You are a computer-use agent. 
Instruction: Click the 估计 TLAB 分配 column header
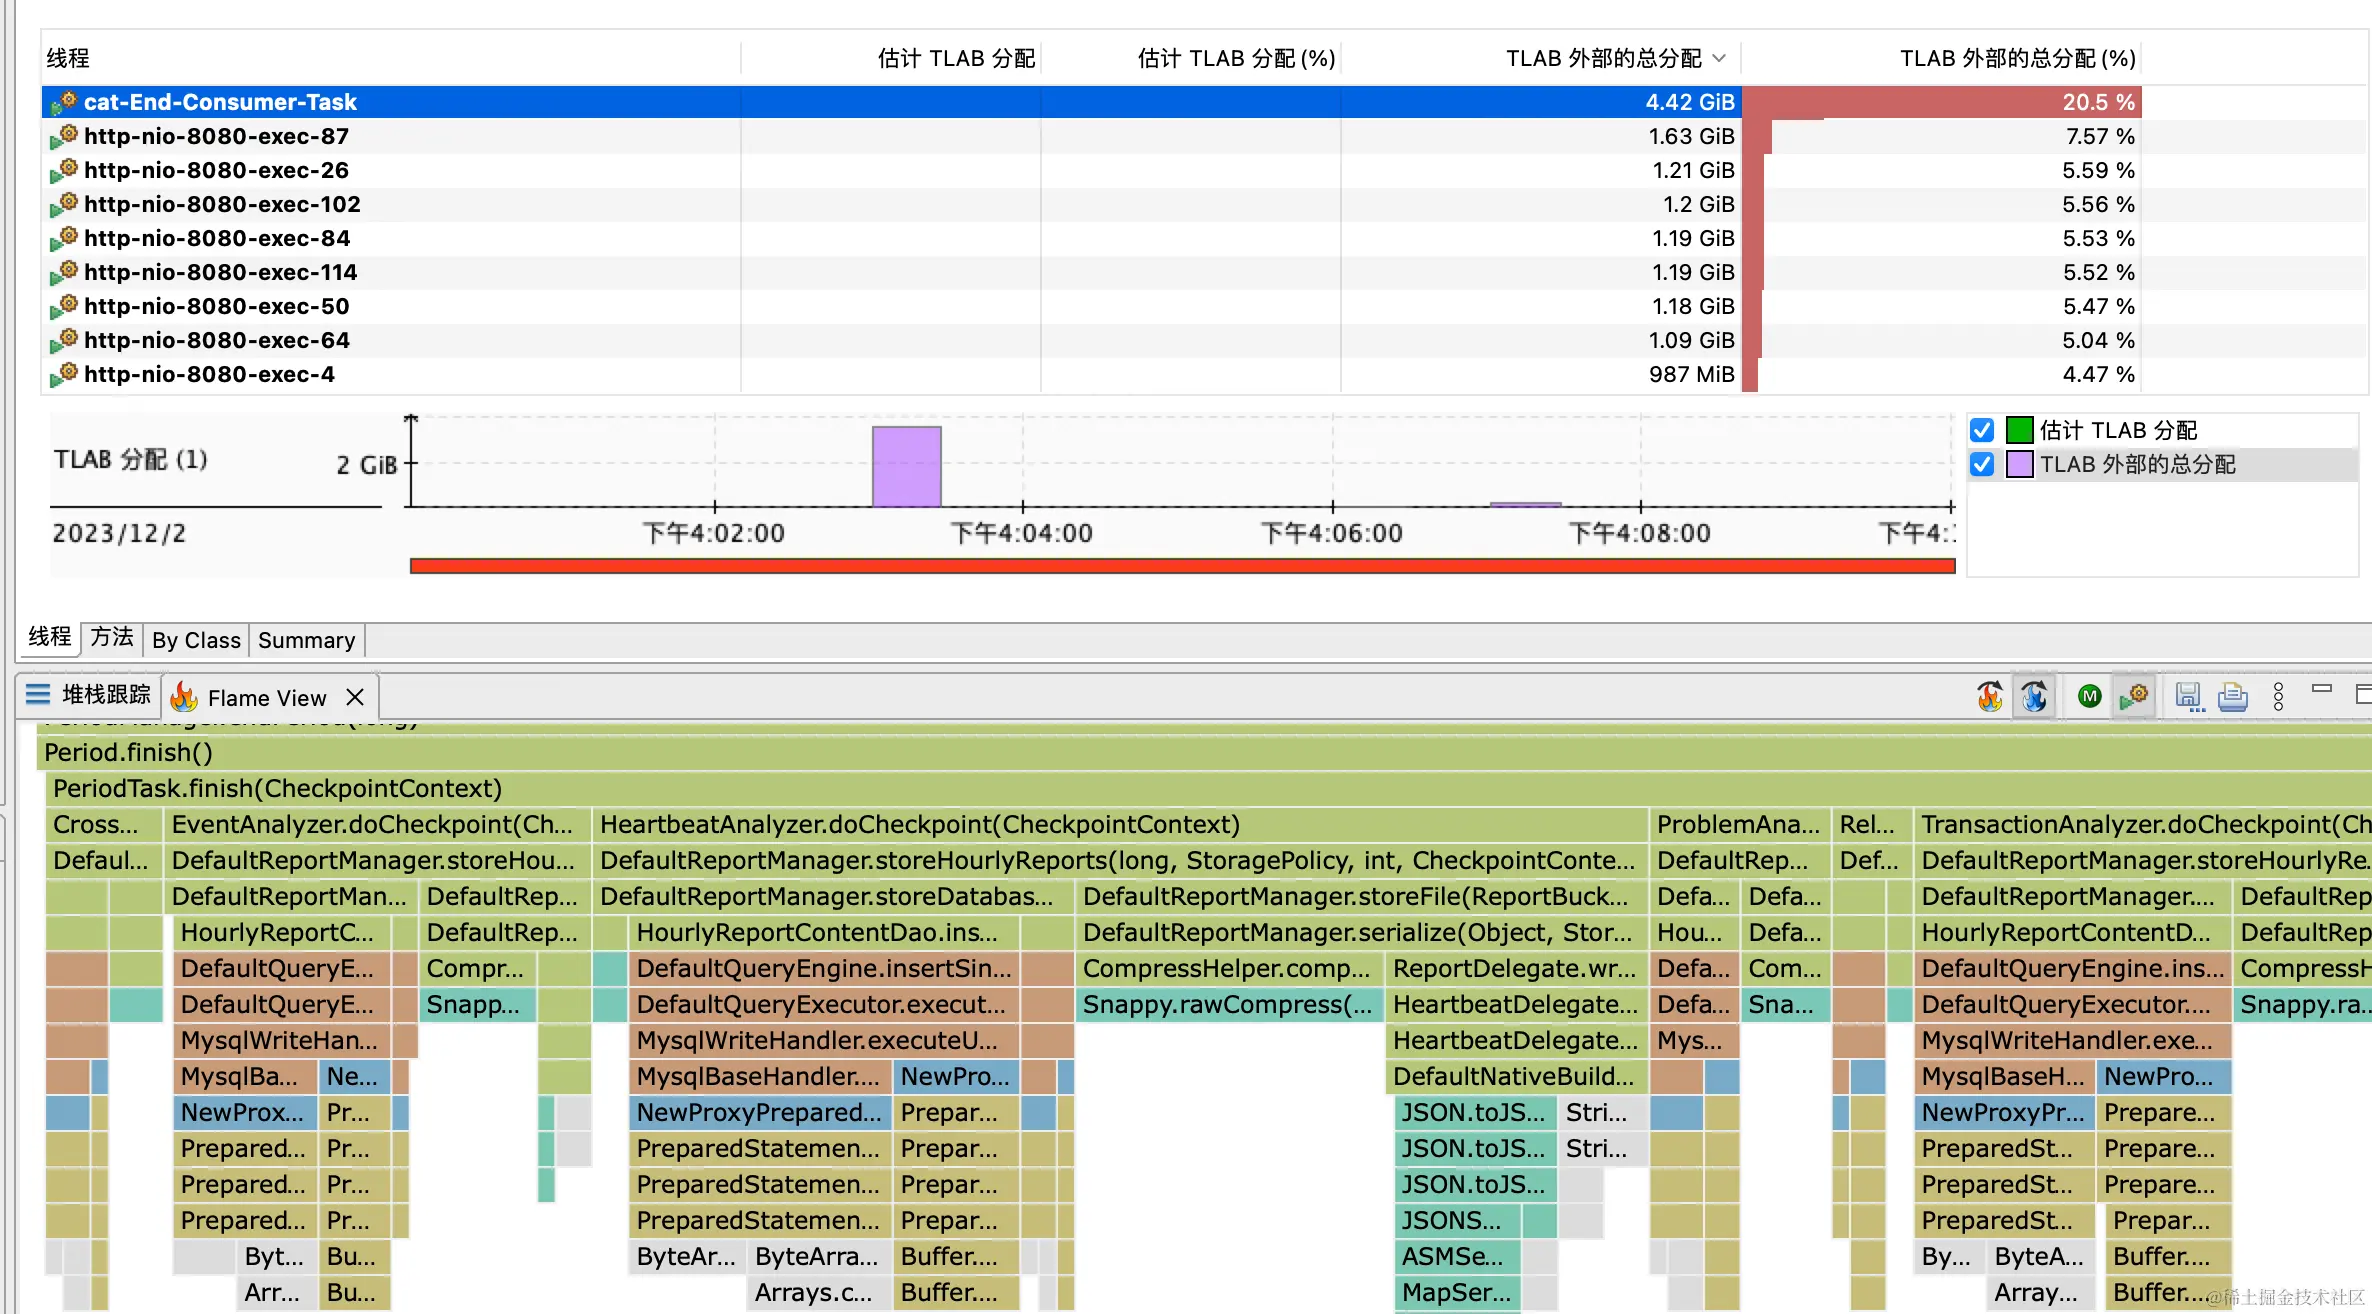pos(891,58)
